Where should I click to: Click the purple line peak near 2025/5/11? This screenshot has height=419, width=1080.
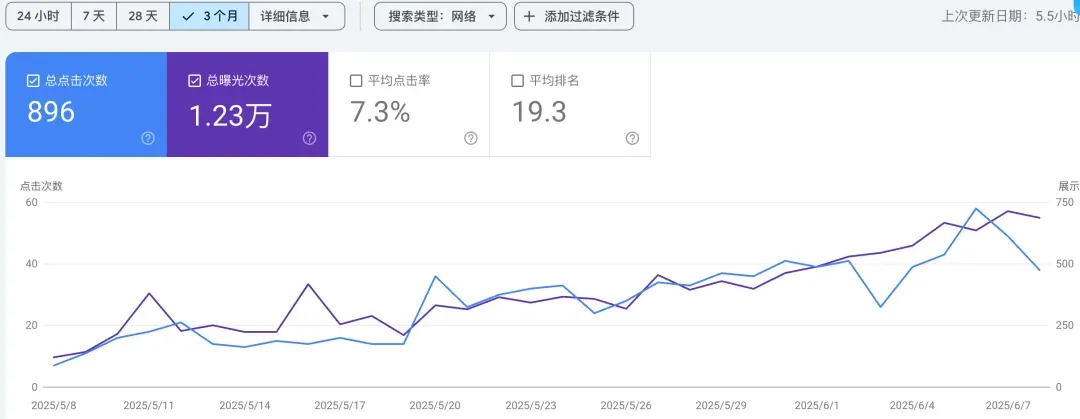(x=149, y=293)
